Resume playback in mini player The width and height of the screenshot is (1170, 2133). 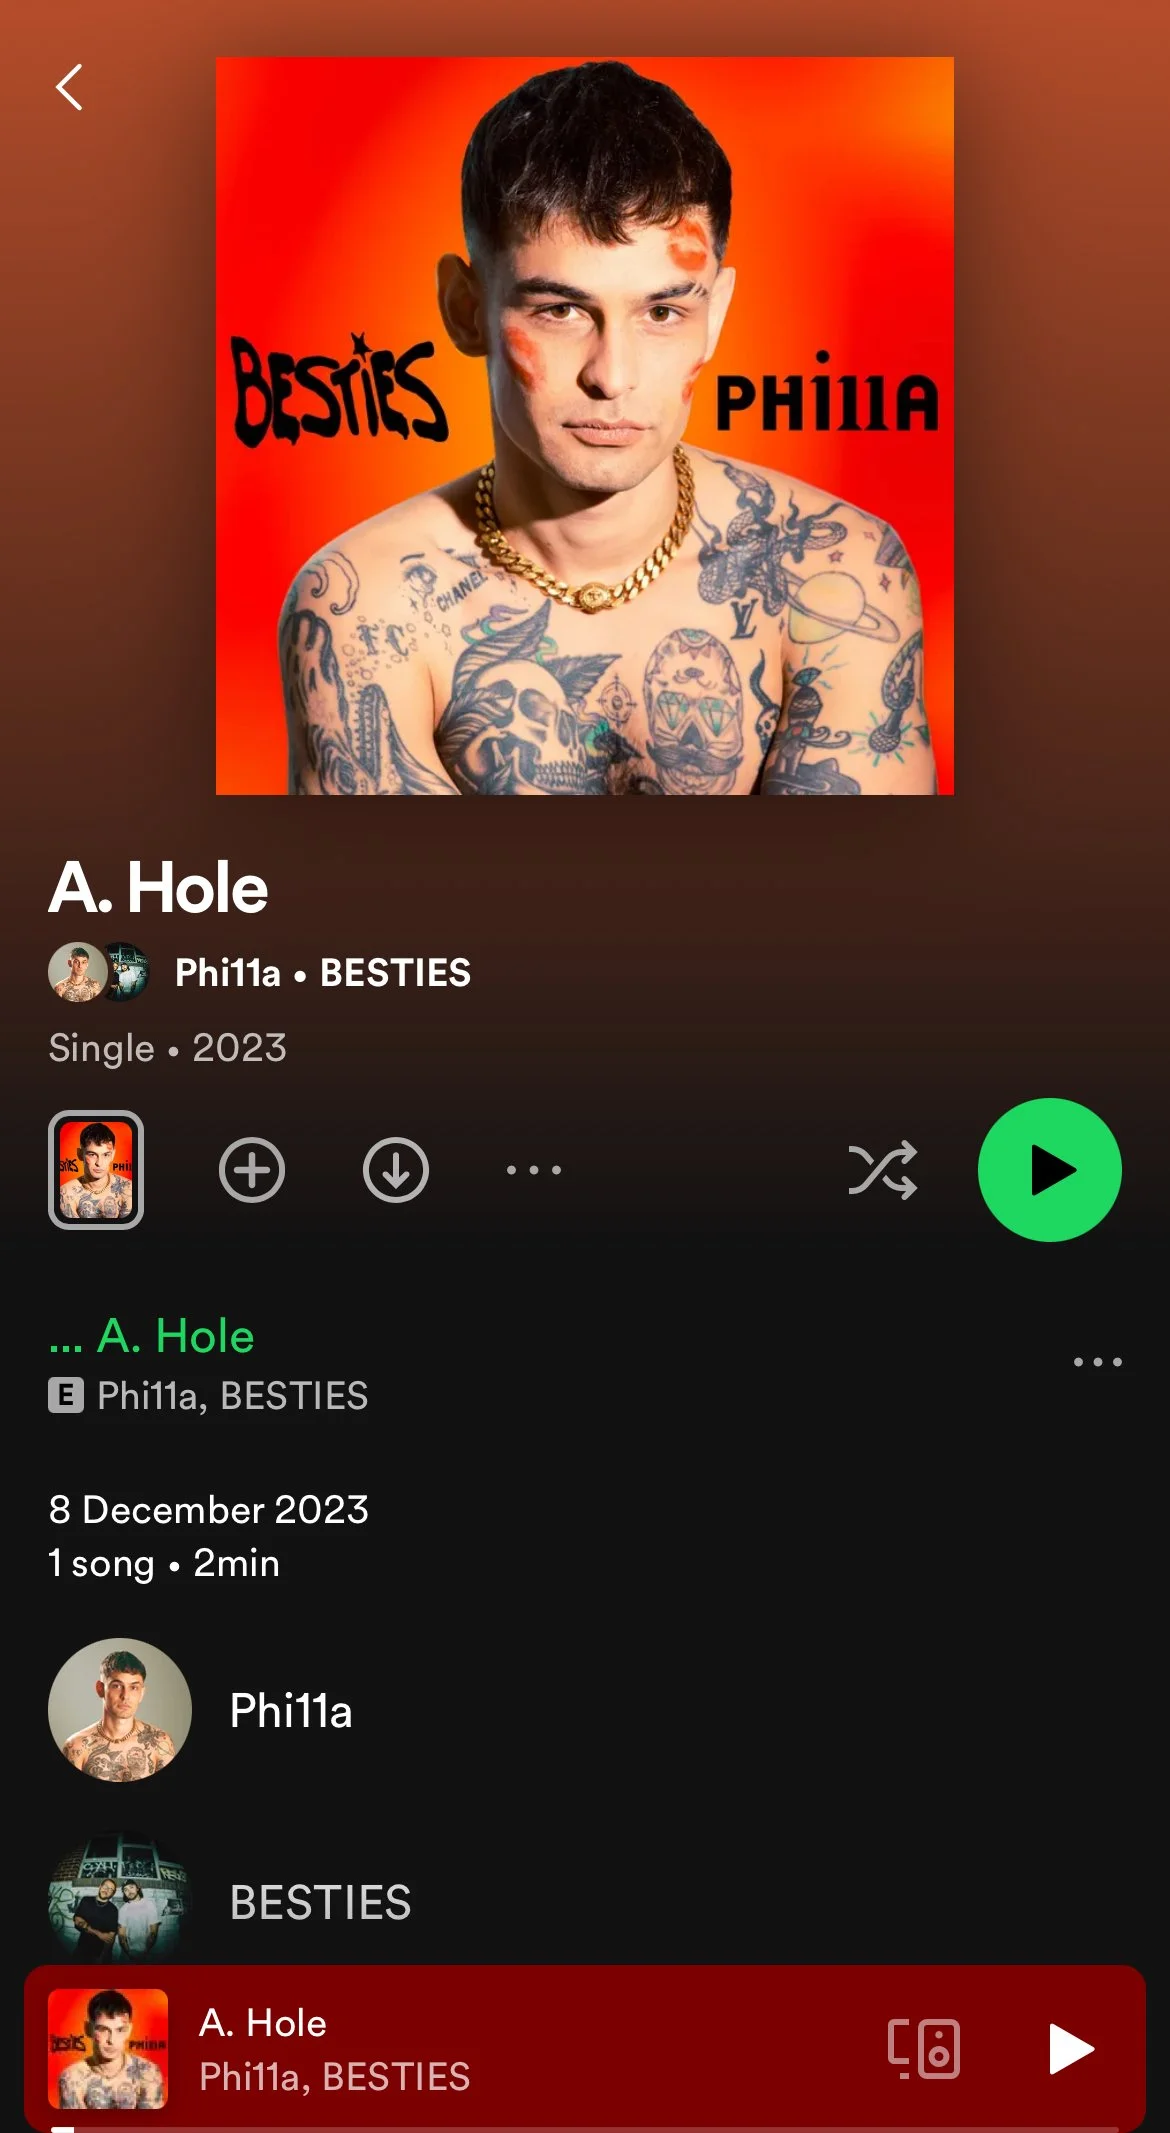(x=1071, y=2049)
